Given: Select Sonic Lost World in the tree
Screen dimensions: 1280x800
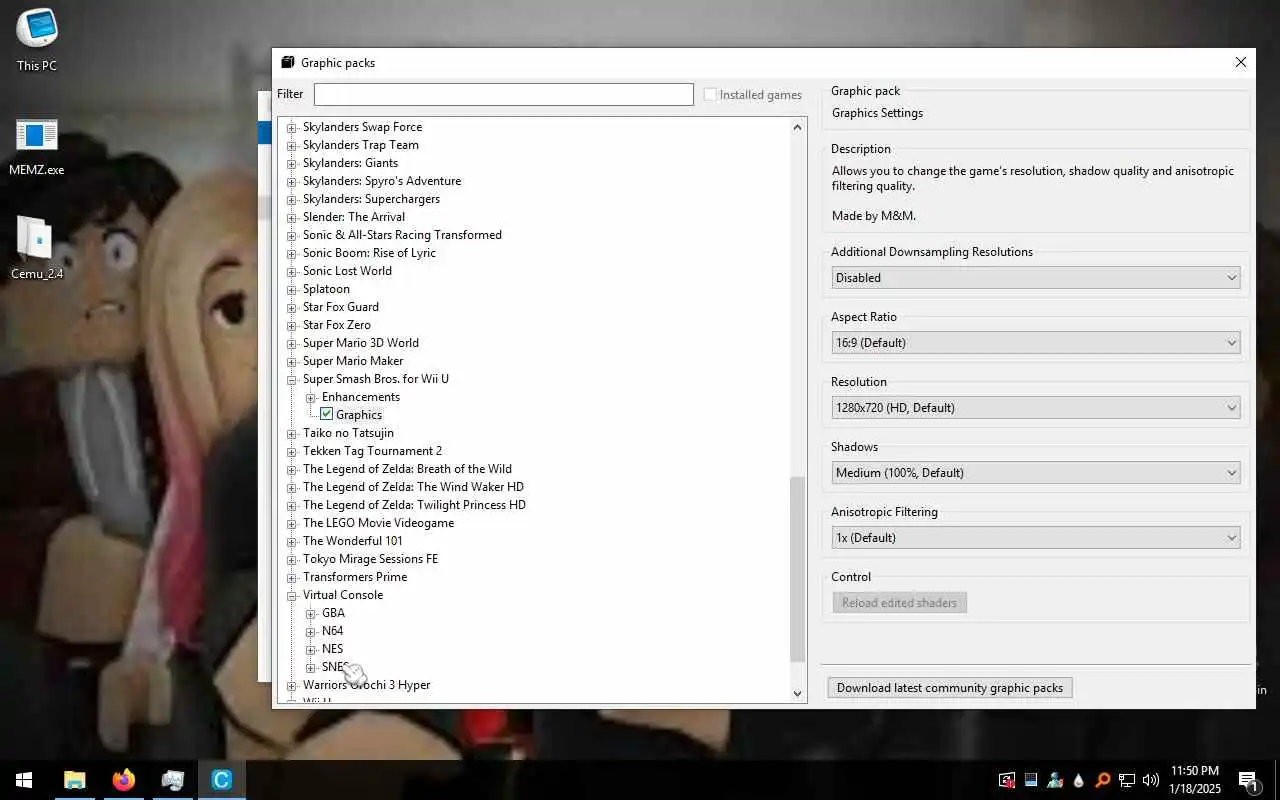Looking at the screenshot, I should [347, 271].
